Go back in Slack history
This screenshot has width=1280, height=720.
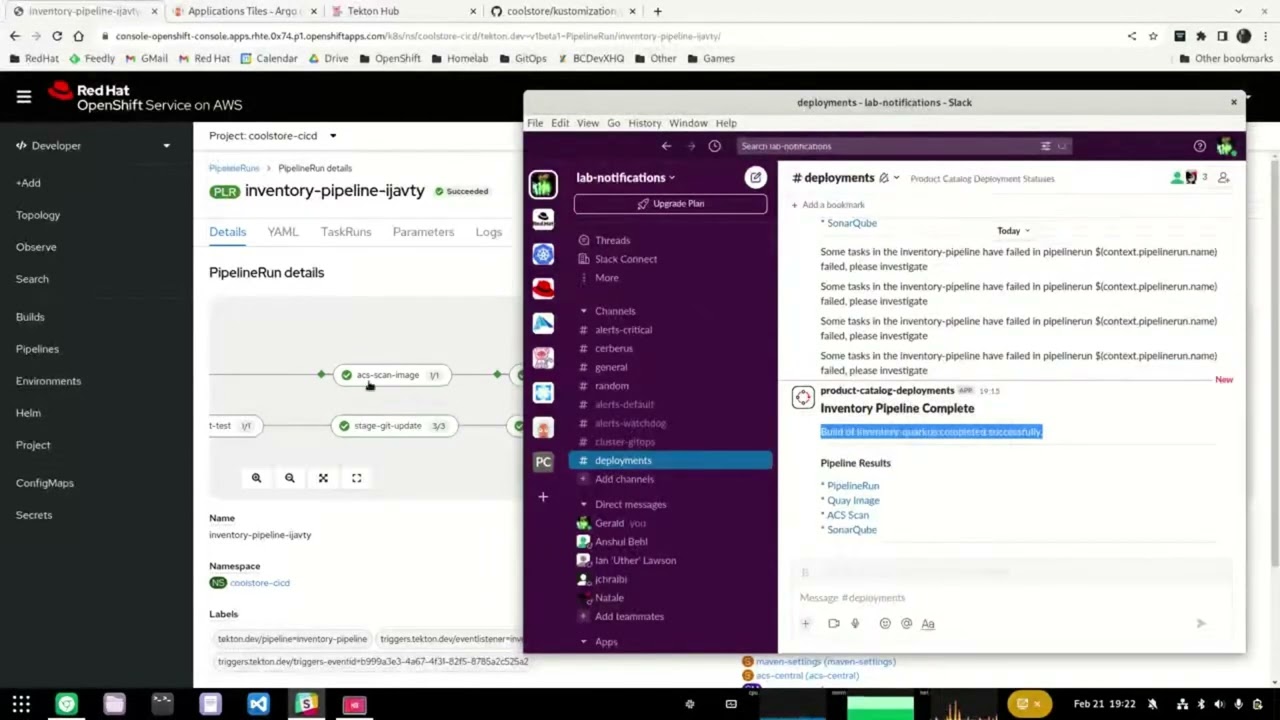pyautogui.click(x=666, y=146)
